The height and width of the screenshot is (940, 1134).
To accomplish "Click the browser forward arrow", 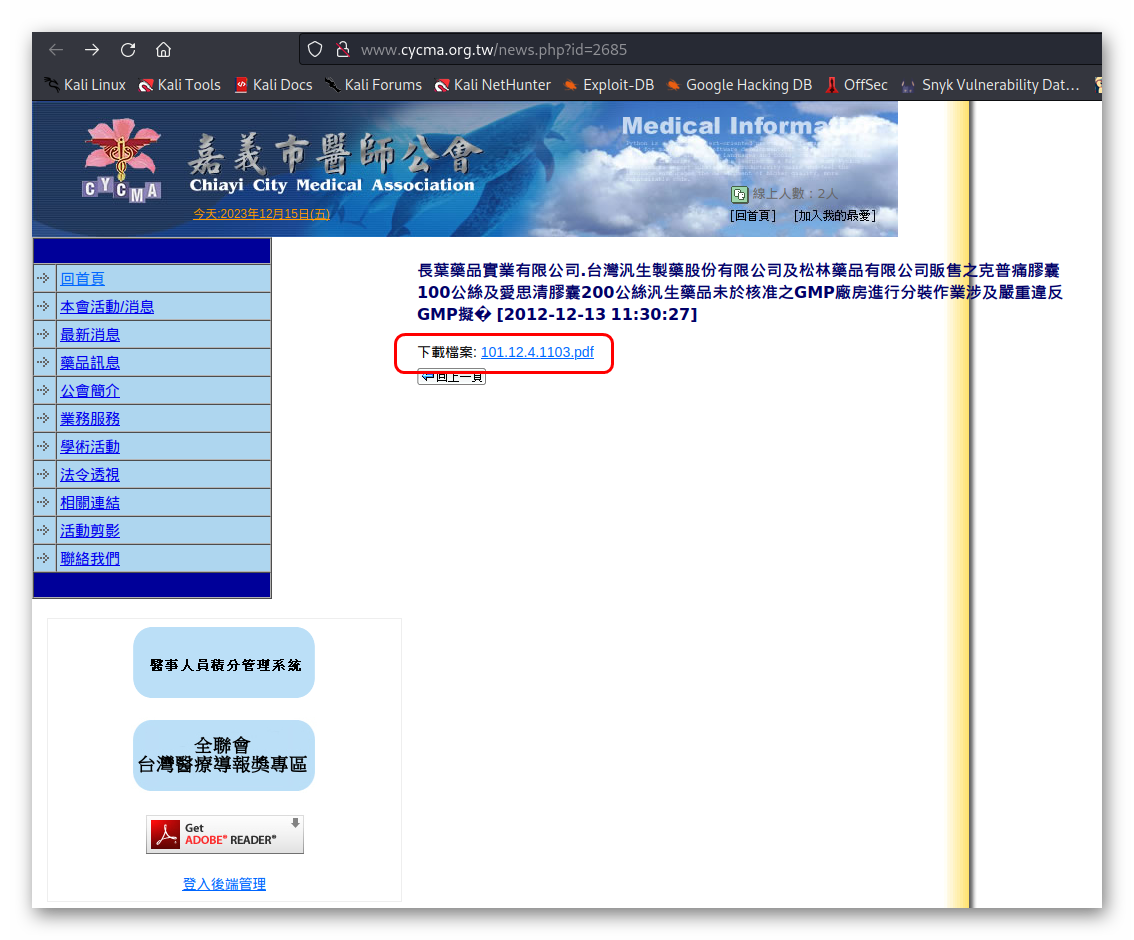I will tap(92, 50).
